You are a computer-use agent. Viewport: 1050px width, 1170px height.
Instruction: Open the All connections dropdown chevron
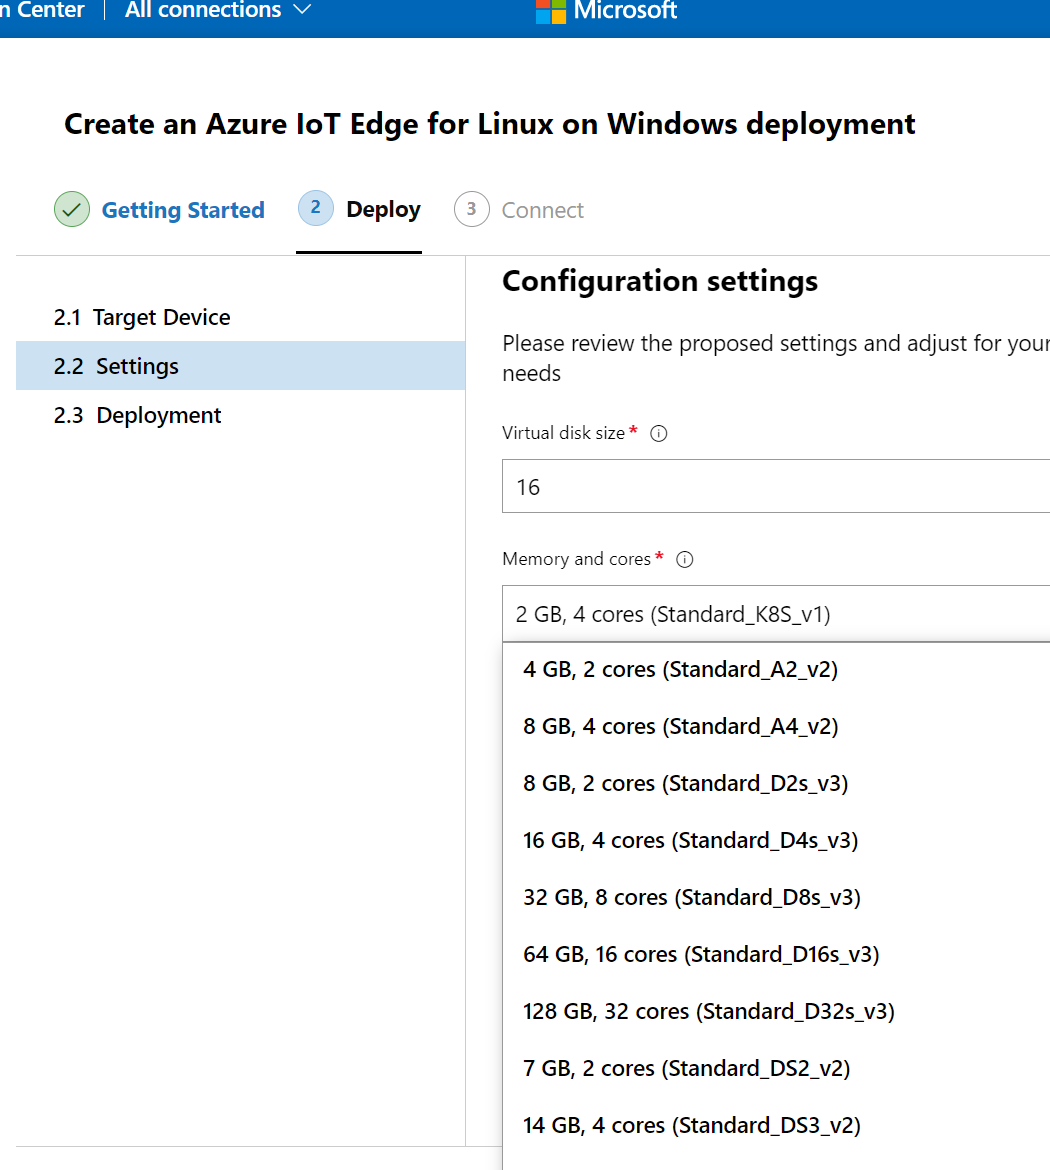302,10
